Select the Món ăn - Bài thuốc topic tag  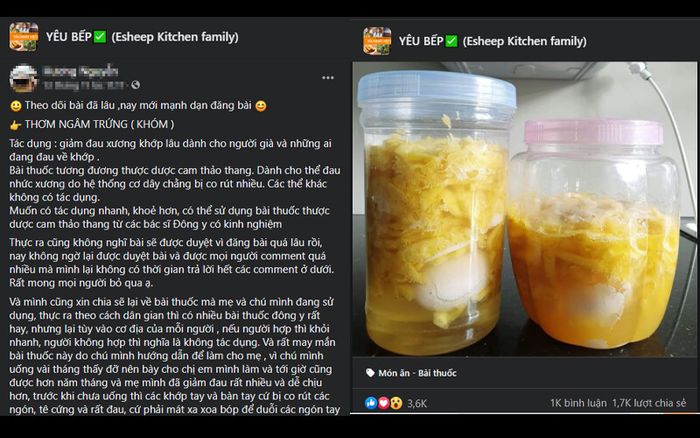pyautogui.click(x=417, y=373)
